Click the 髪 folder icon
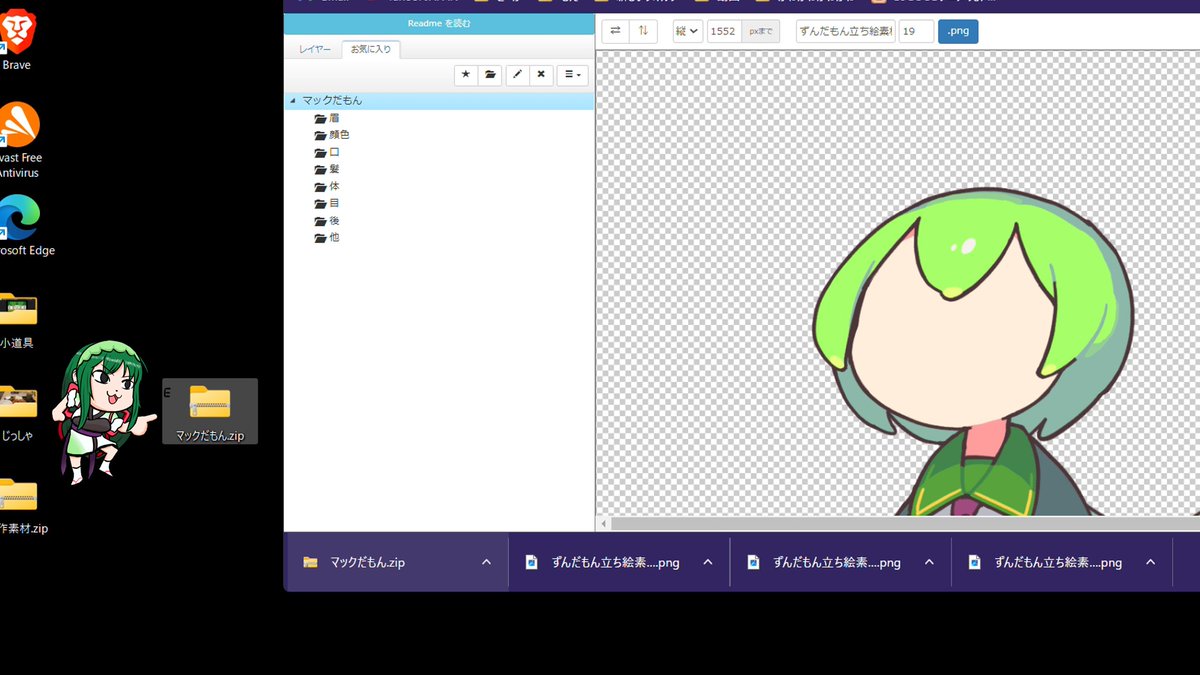1200x675 pixels. pyautogui.click(x=320, y=169)
